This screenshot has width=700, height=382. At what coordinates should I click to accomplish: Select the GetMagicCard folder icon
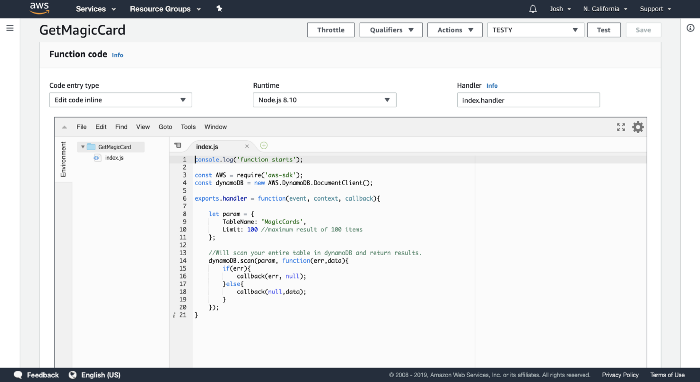tap(91, 147)
